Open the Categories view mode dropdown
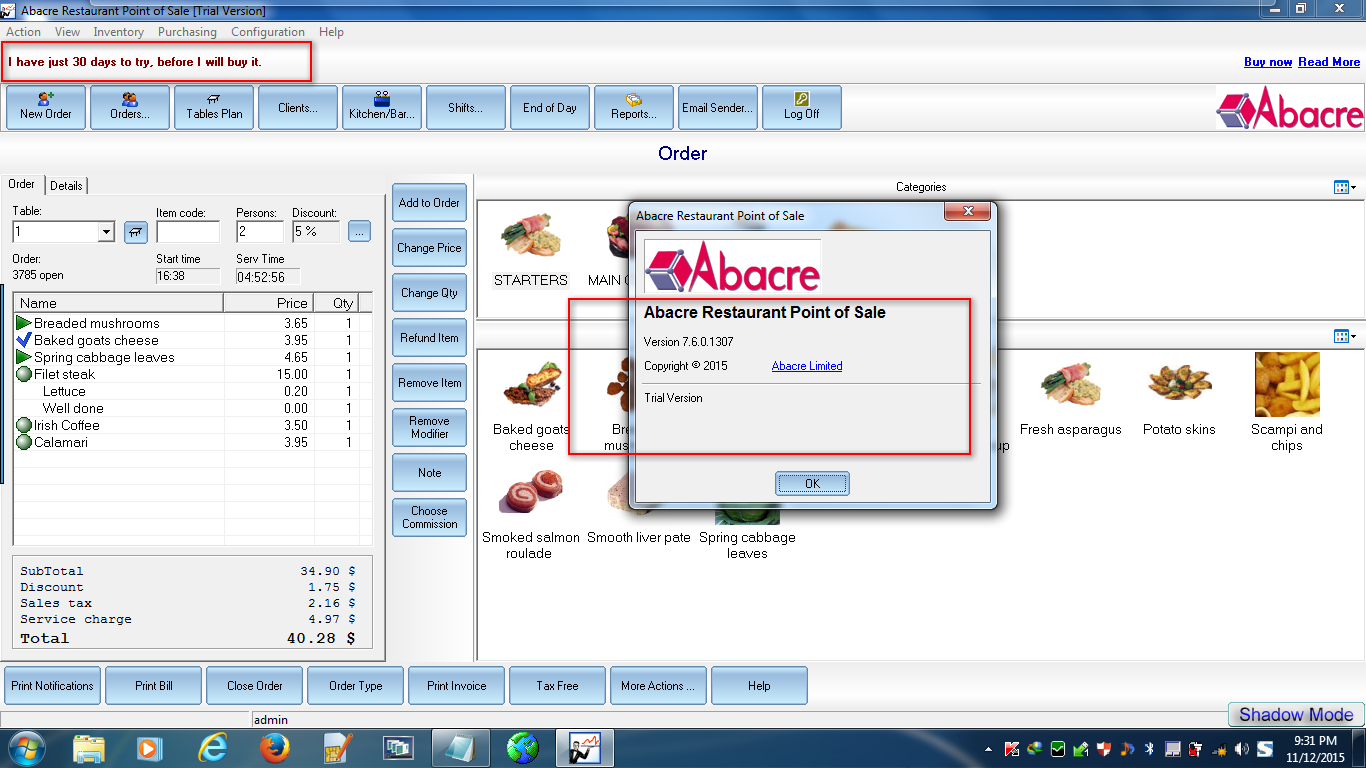The height and width of the screenshot is (768, 1366). click(x=1345, y=187)
